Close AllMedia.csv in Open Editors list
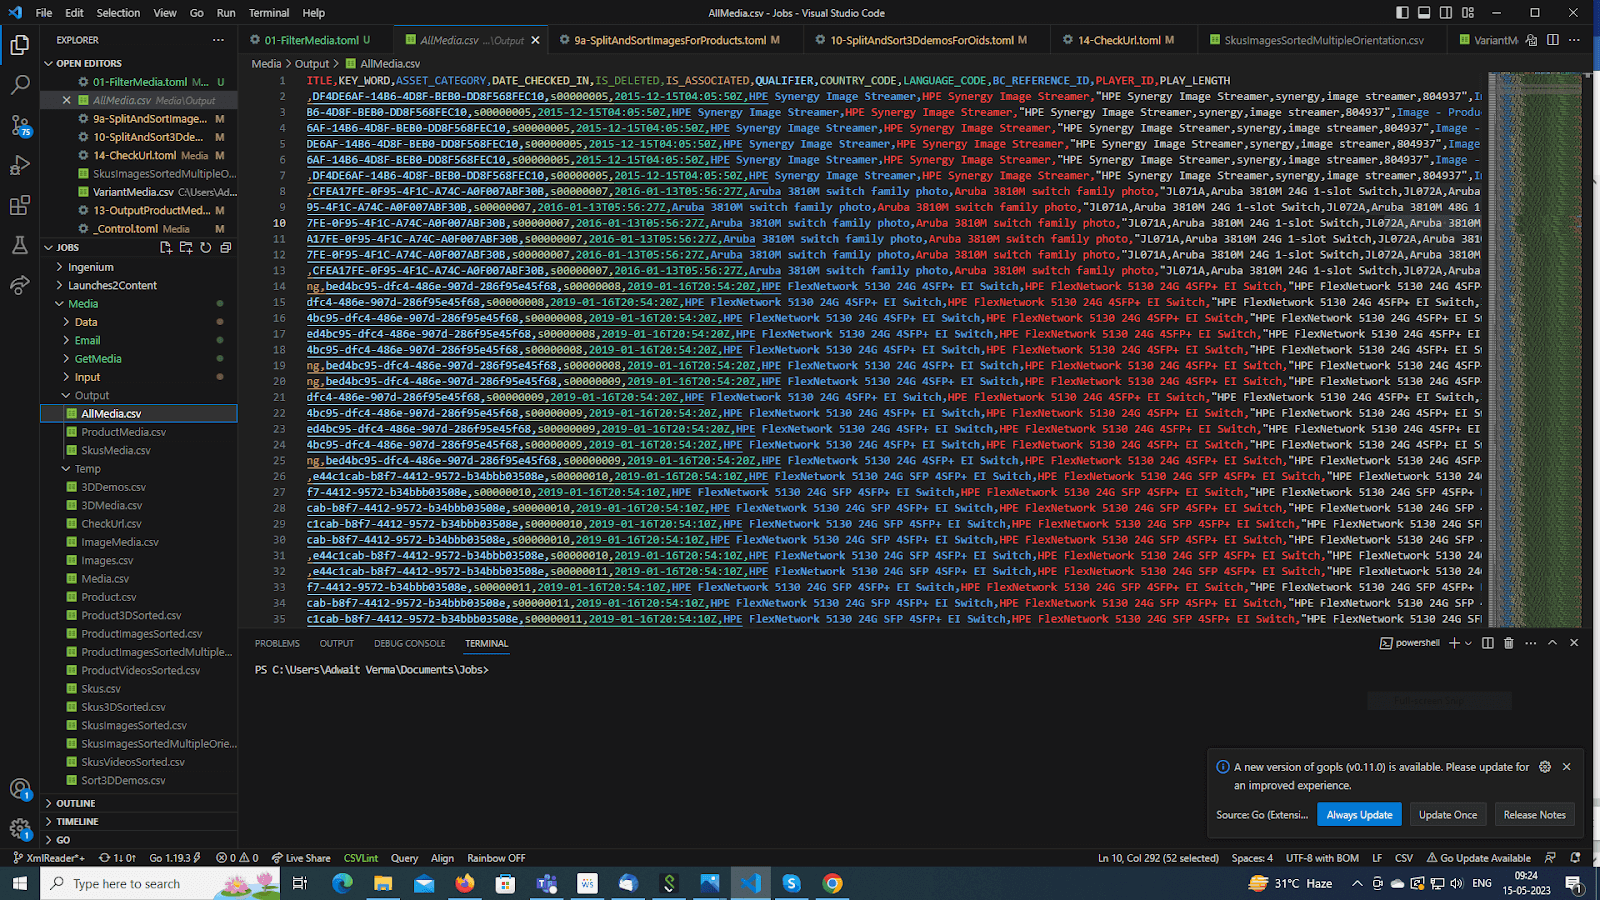This screenshot has width=1600, height=900. pyautogui.click(x=67, y=100)
